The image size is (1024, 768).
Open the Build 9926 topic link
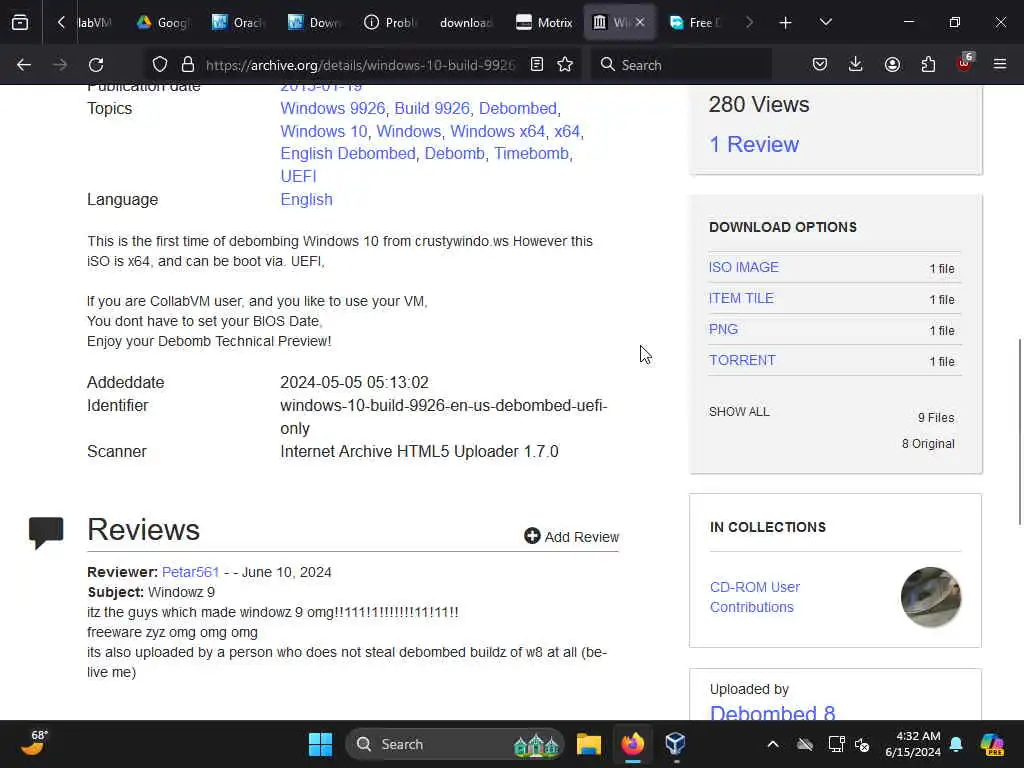[x=432, y=108]
